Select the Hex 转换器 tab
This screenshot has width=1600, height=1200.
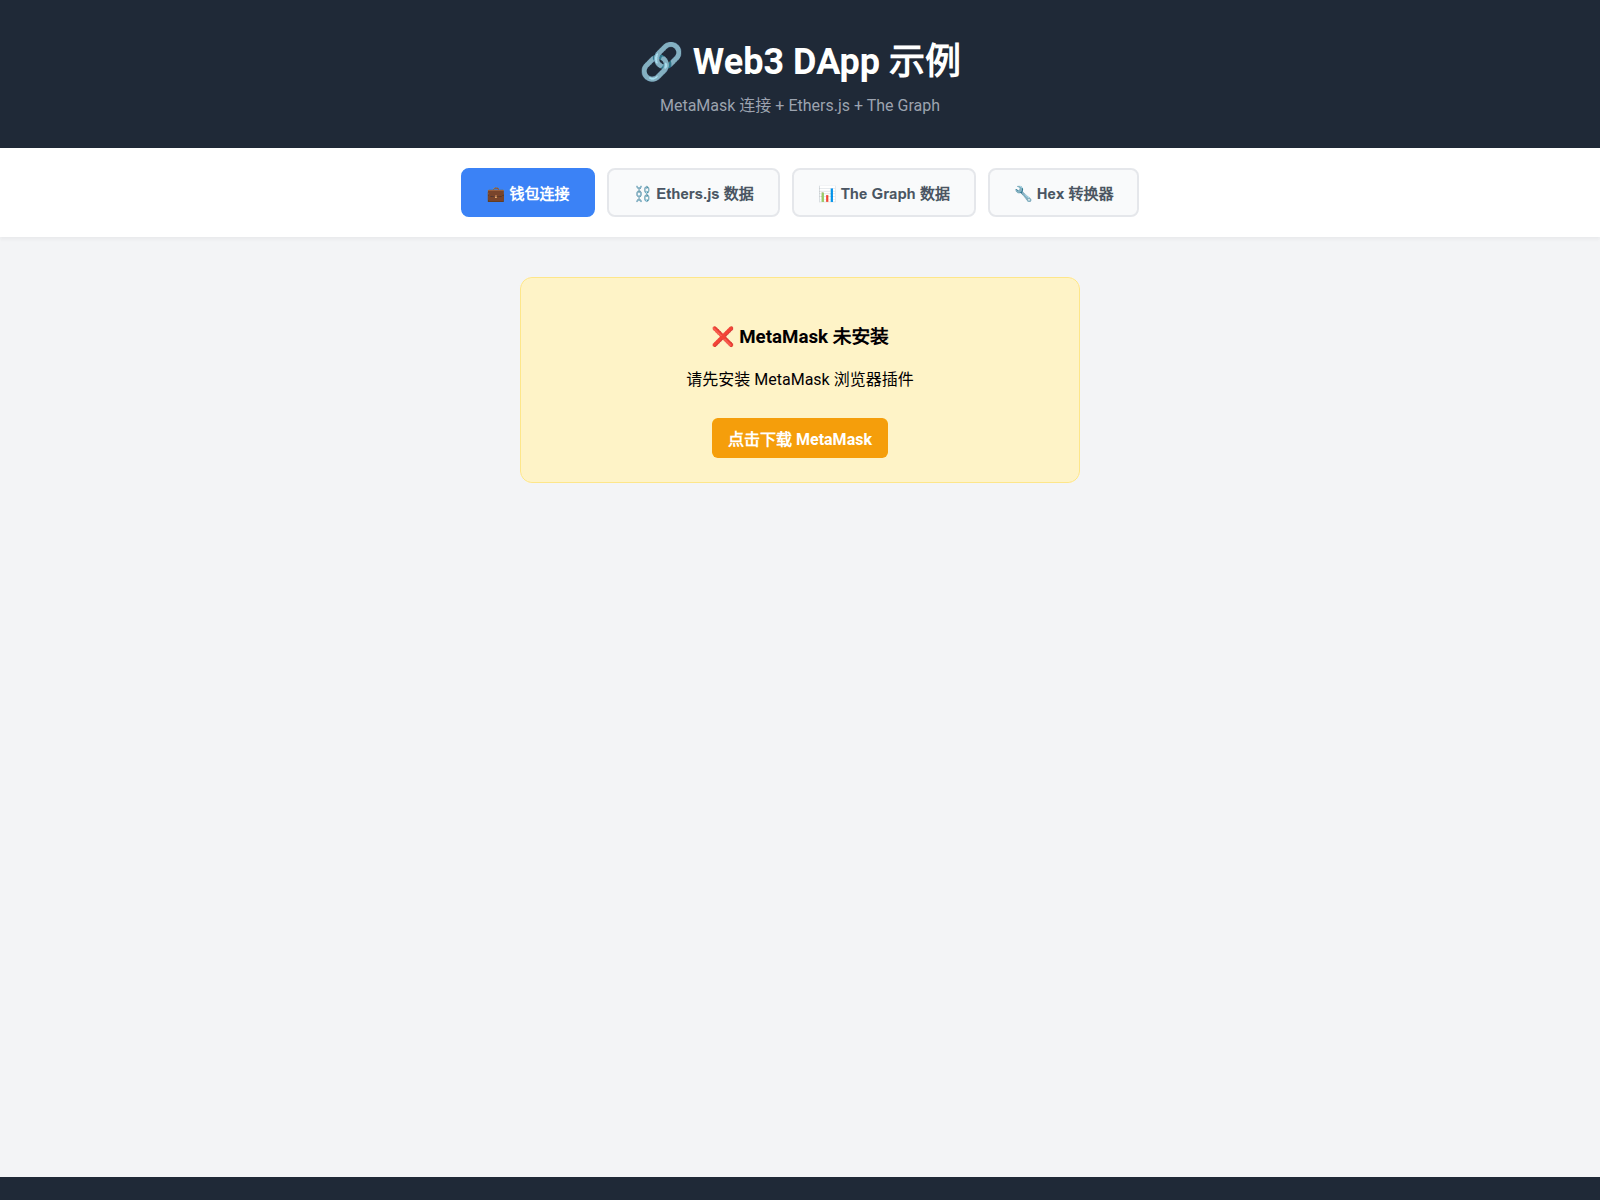pos(1063,193)
